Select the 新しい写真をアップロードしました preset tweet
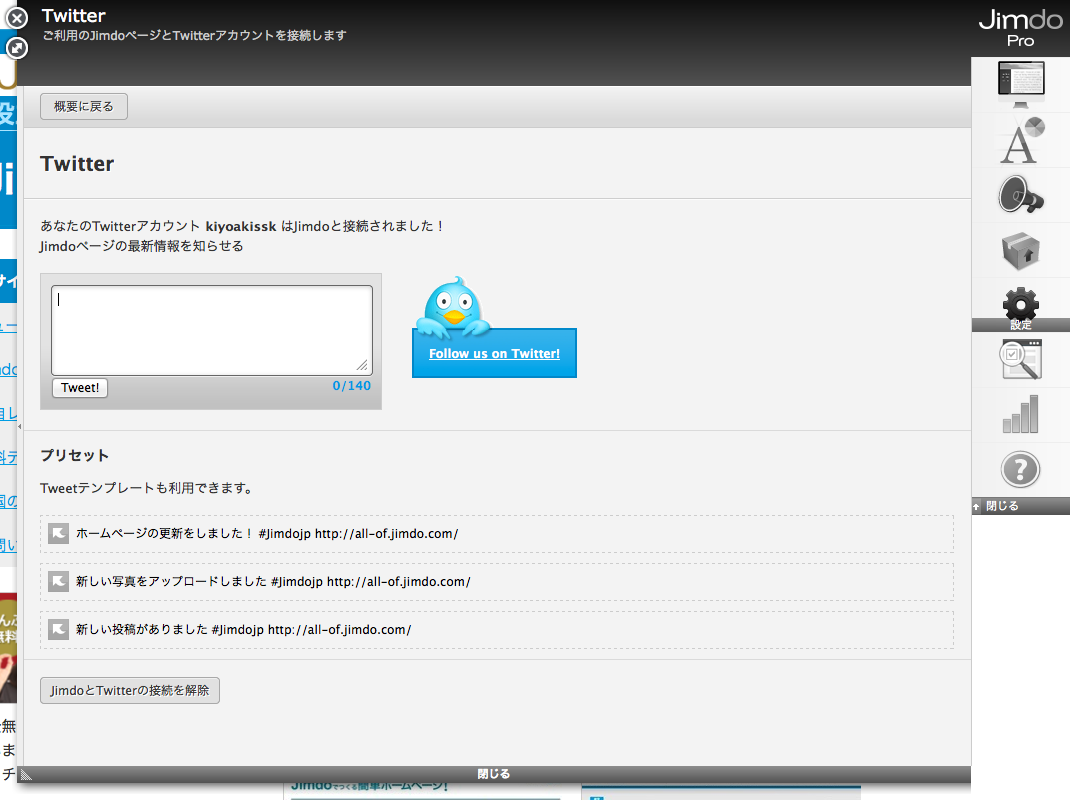 coord(497,582)
